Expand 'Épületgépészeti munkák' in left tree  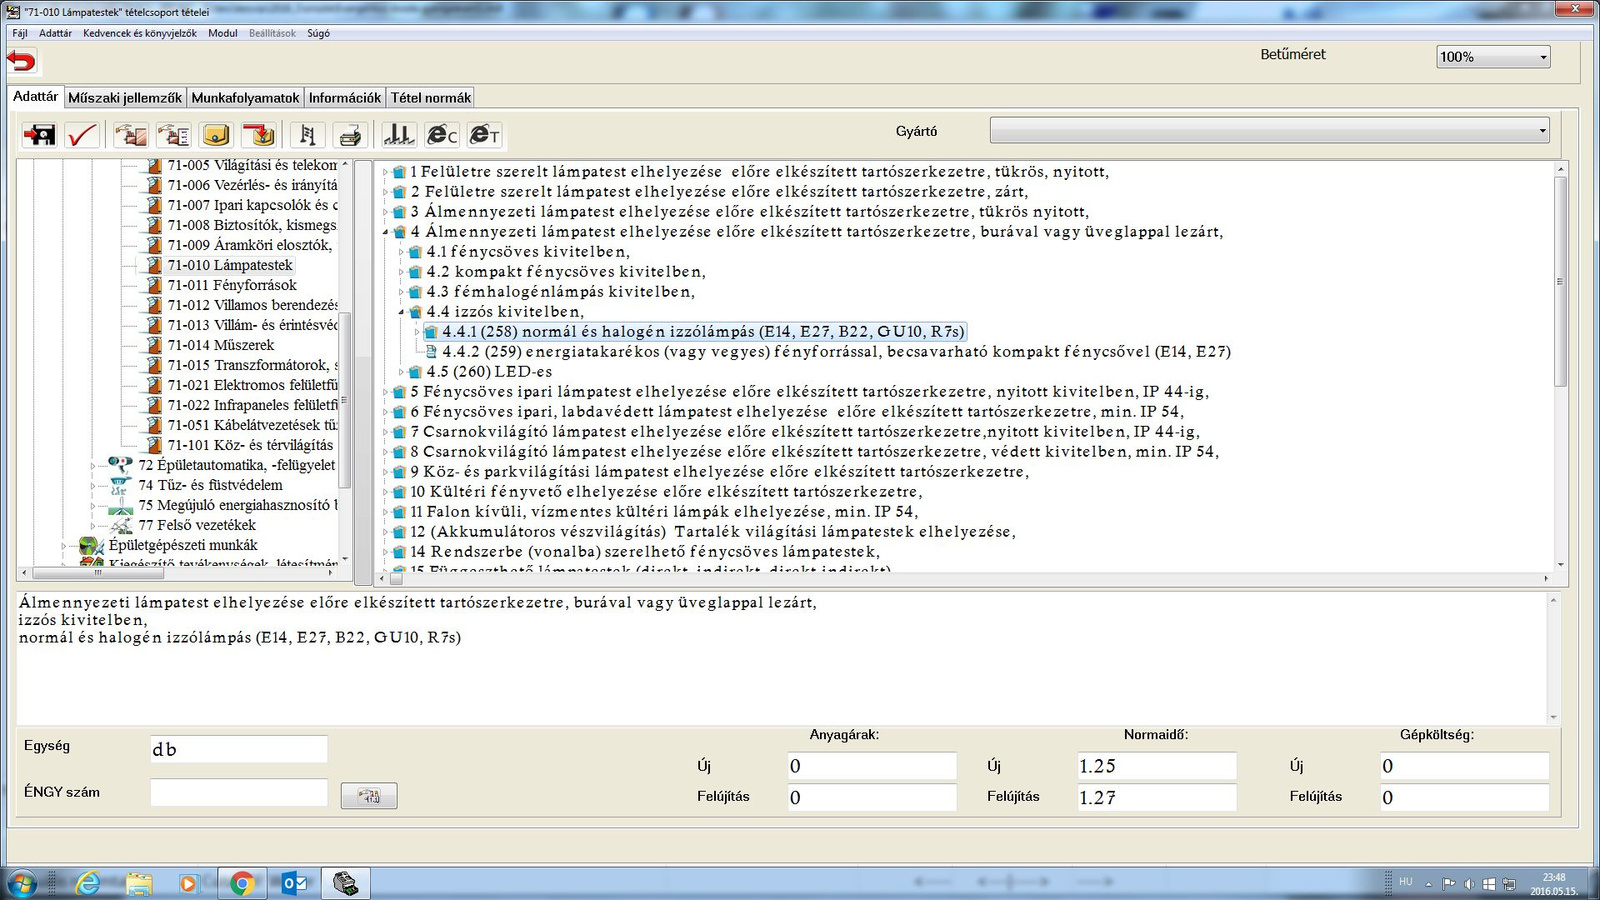tap(65, 545)
